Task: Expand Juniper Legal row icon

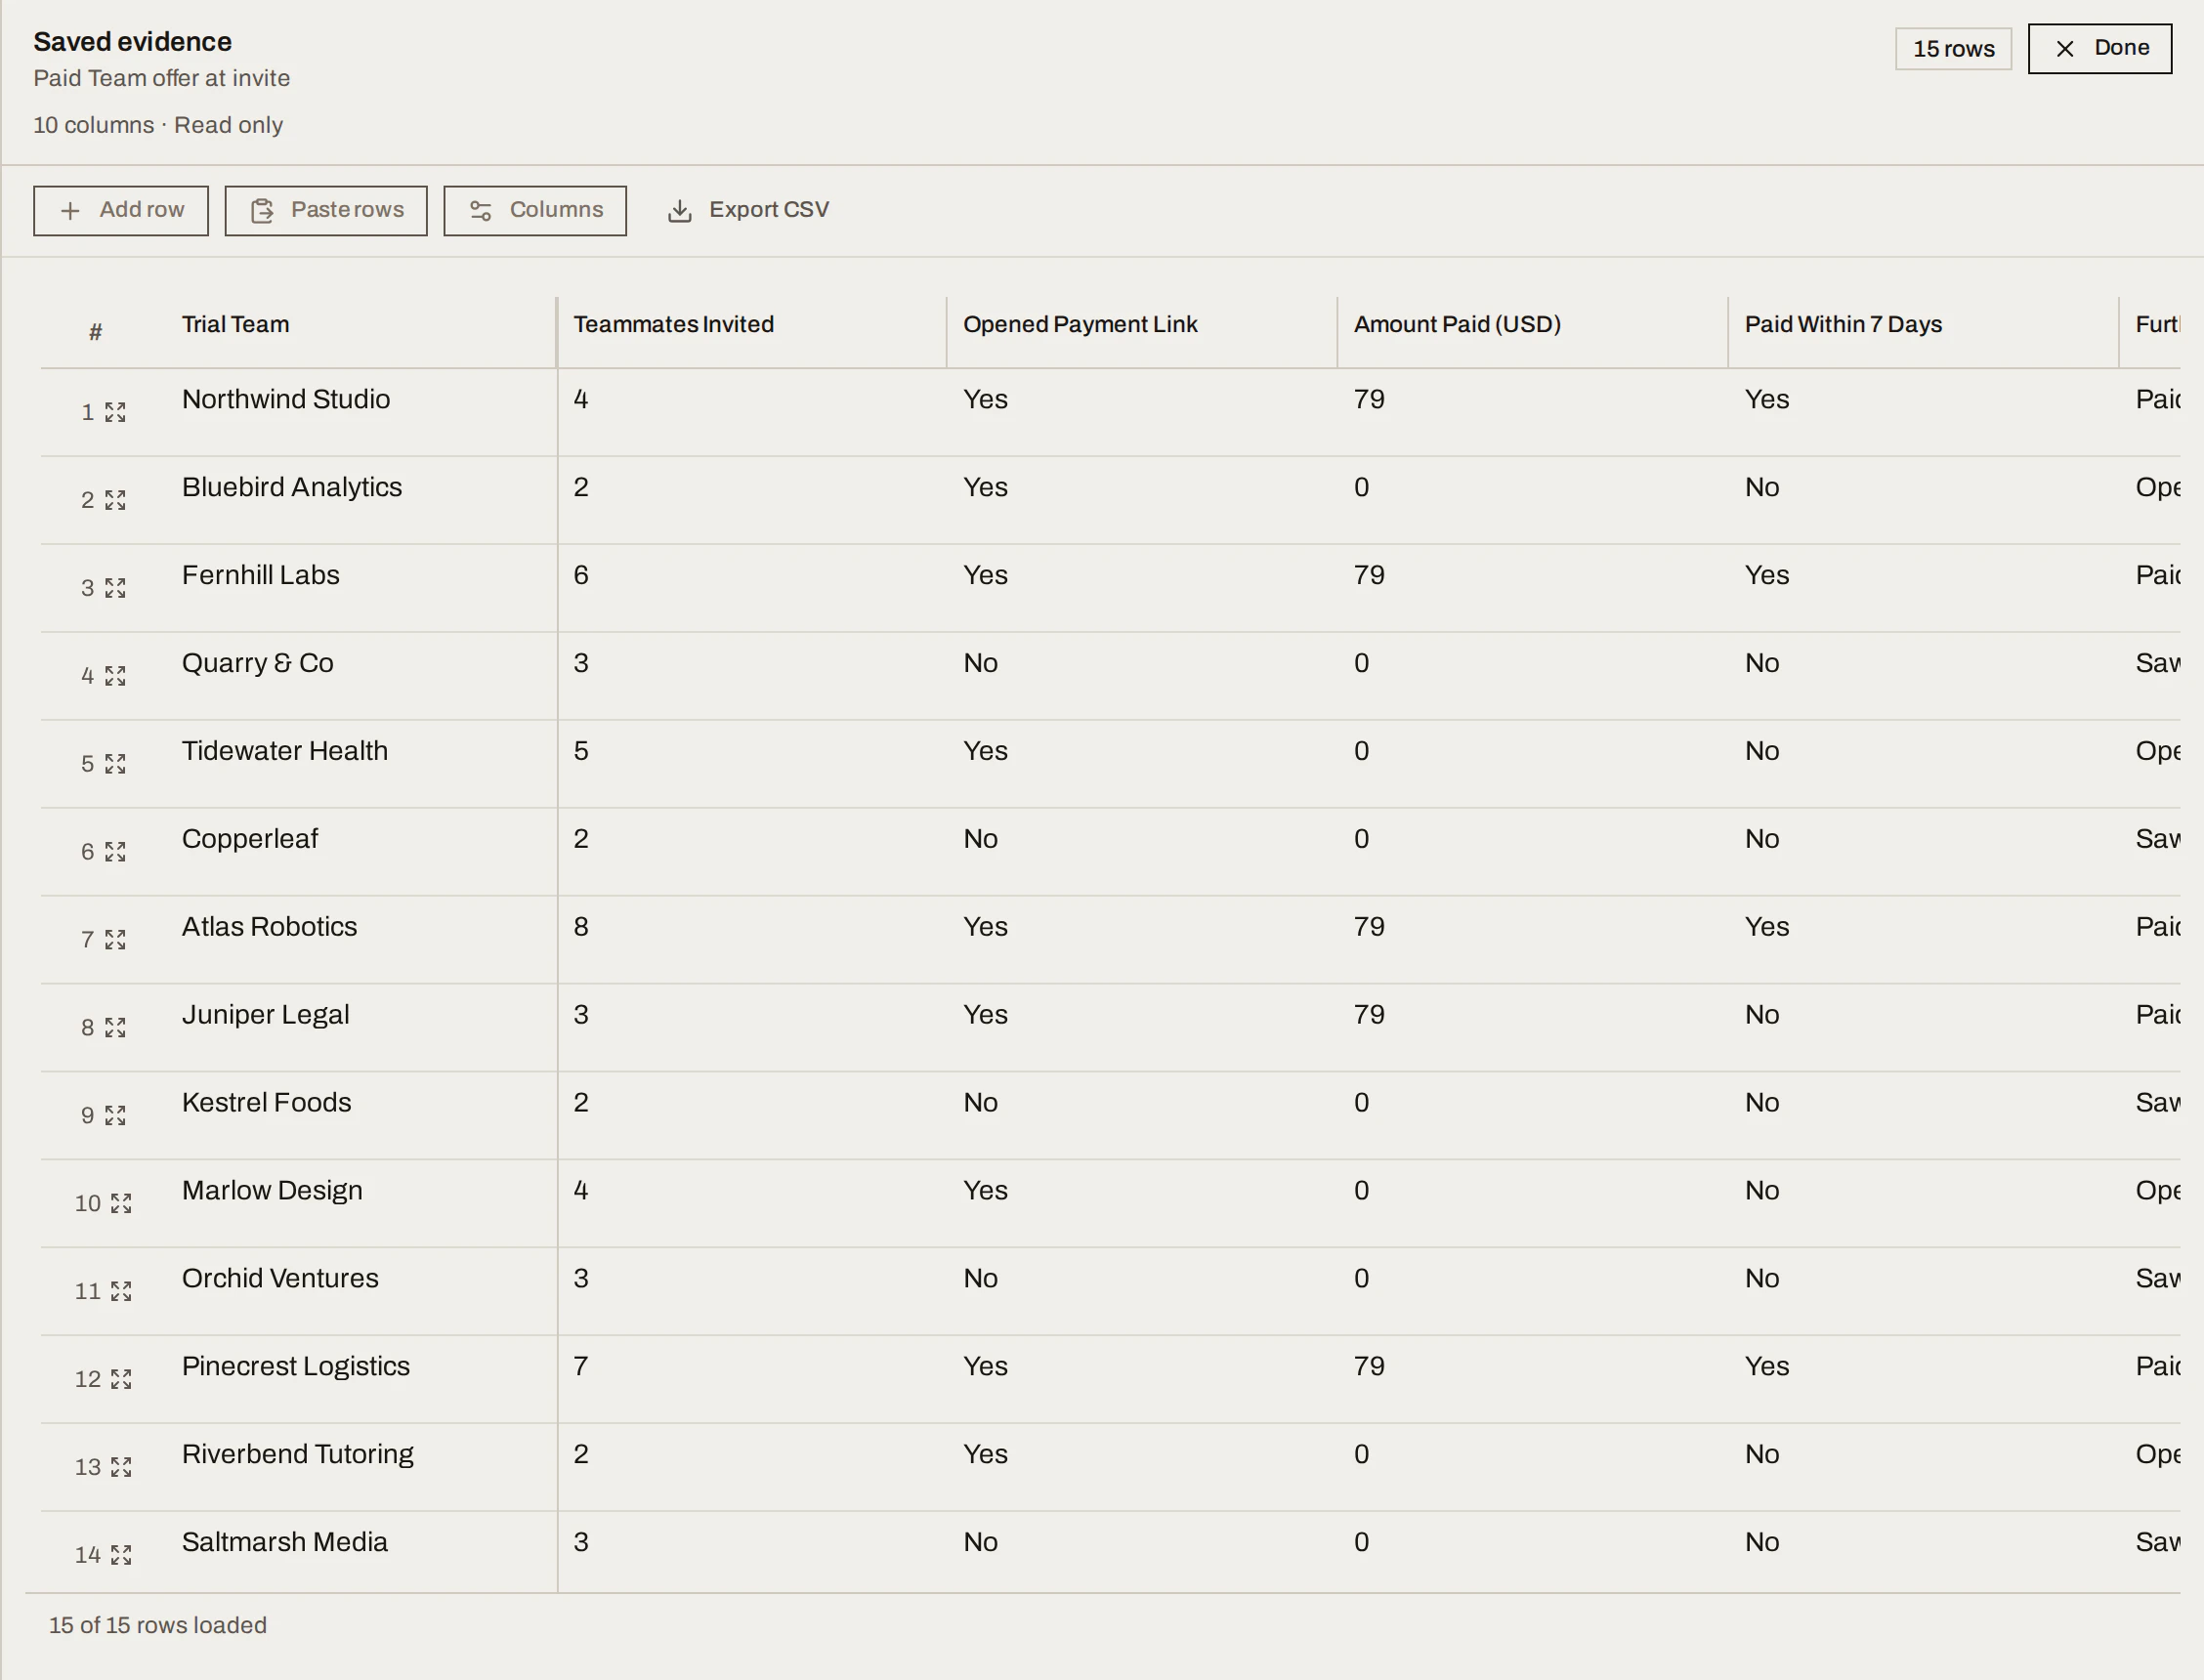Action: pos(115,1028)
